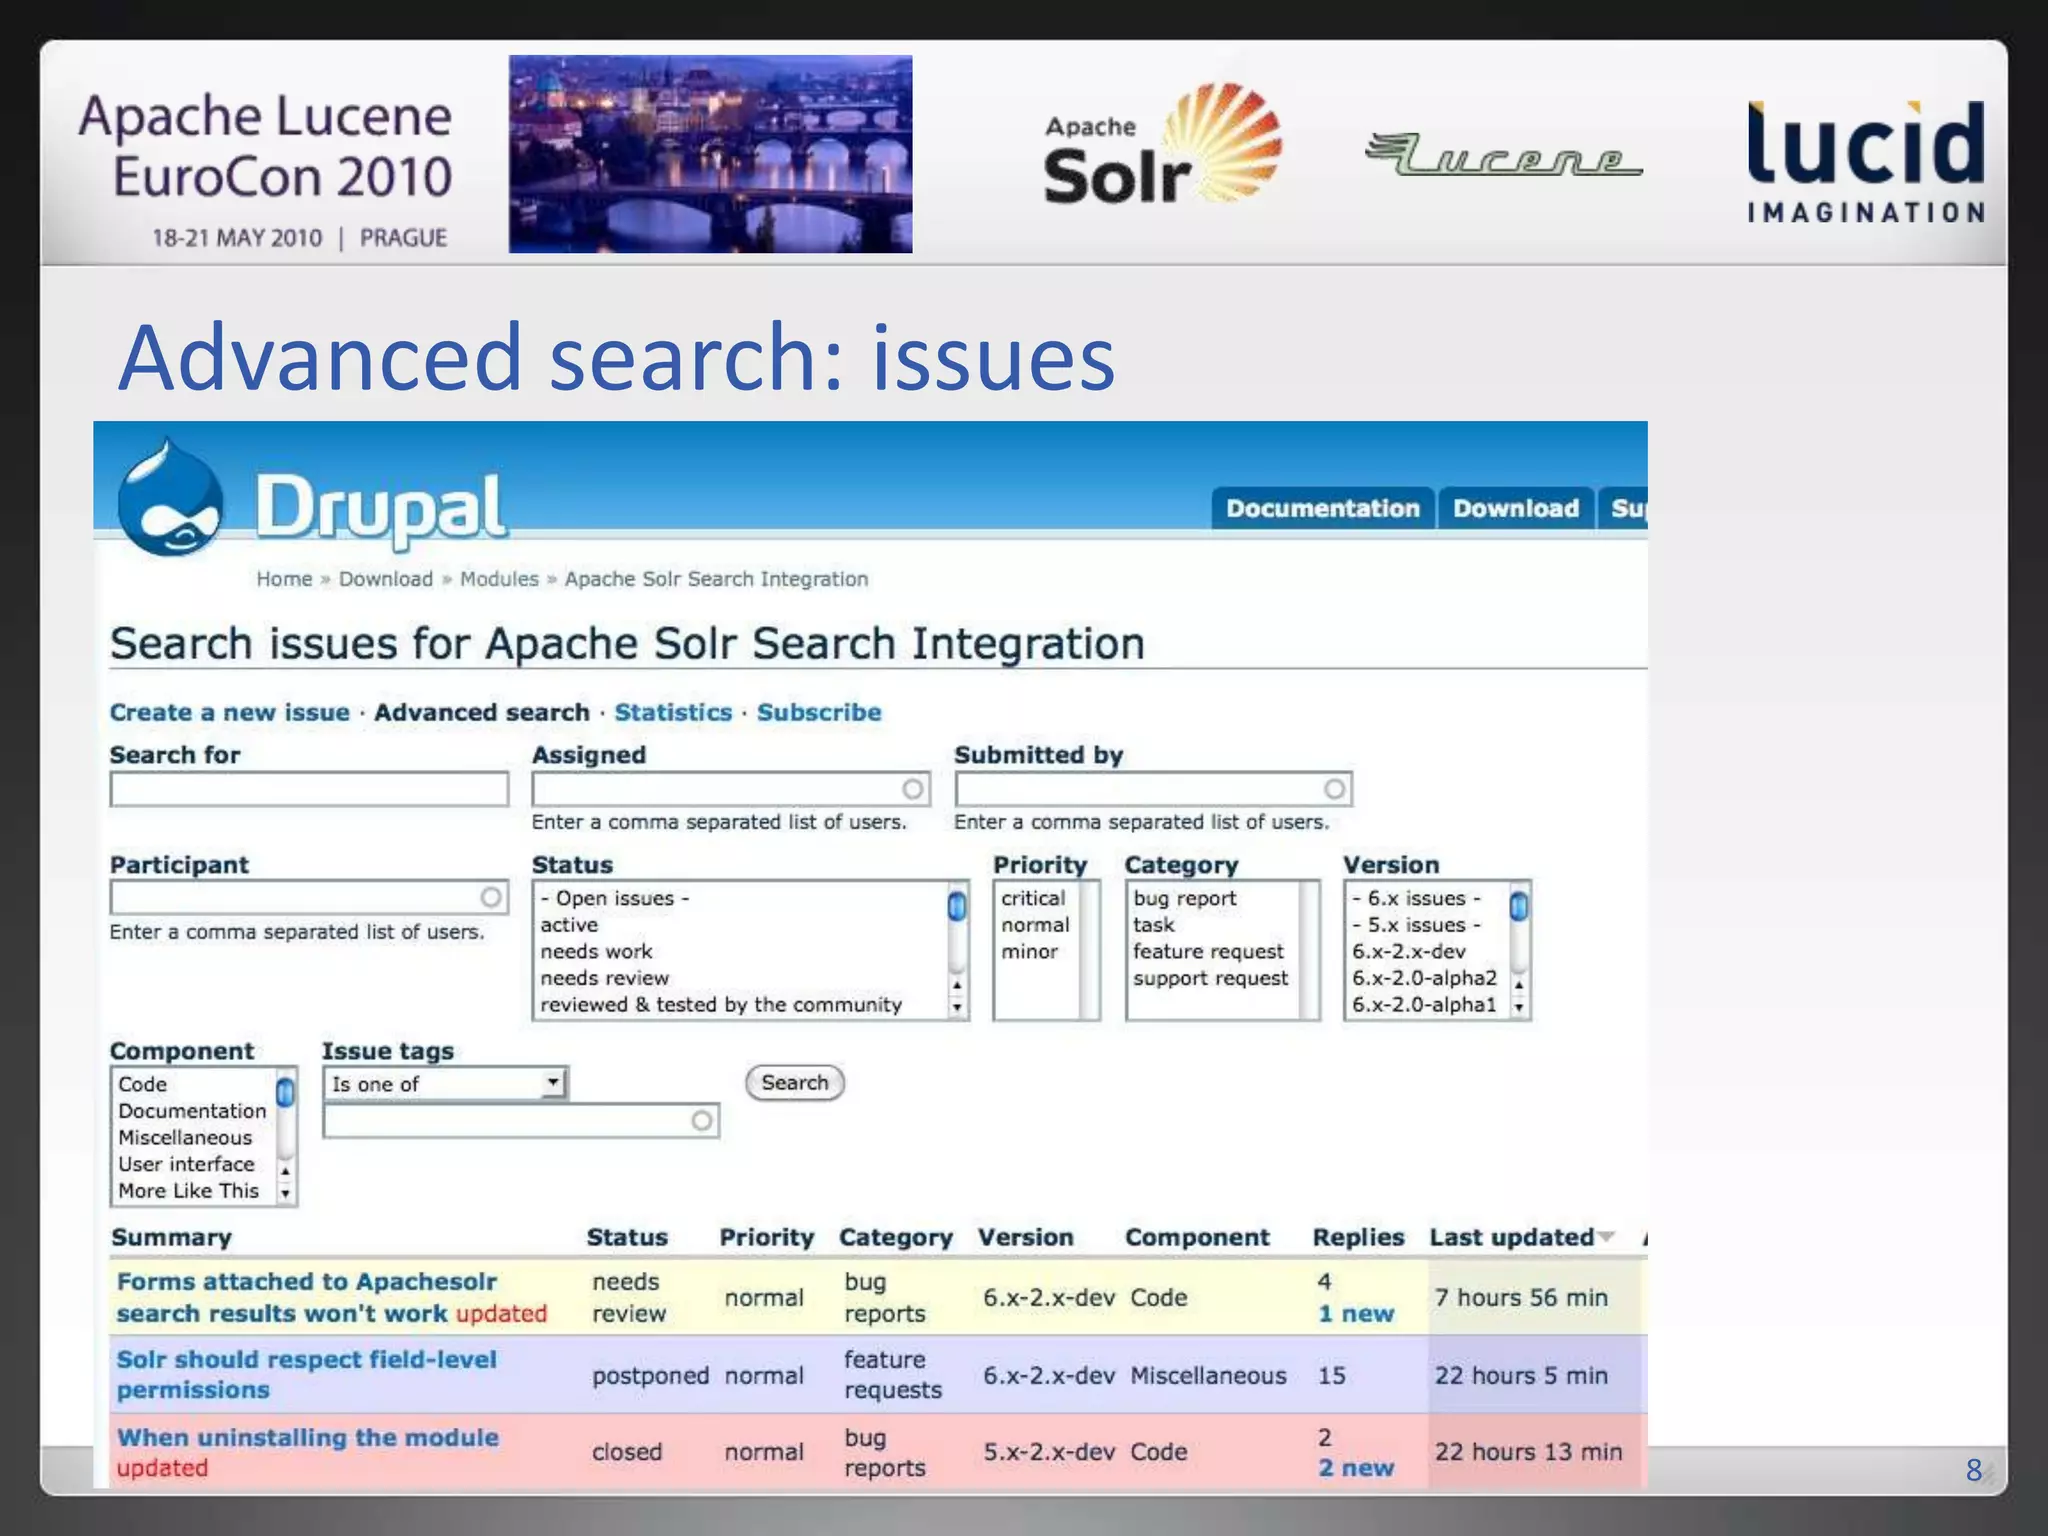Open the Modules breadcrumb link
The height and width of the screenshot is (1536, 2048).
(x=499, y=579)
